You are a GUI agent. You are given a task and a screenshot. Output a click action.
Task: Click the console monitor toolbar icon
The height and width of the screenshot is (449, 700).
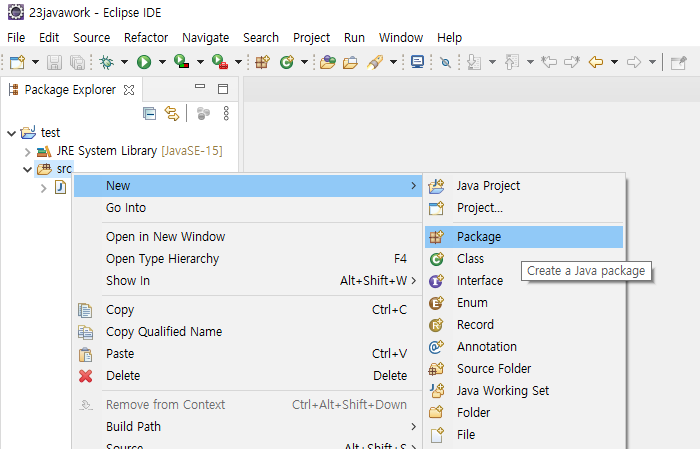(x=417, y=62)
